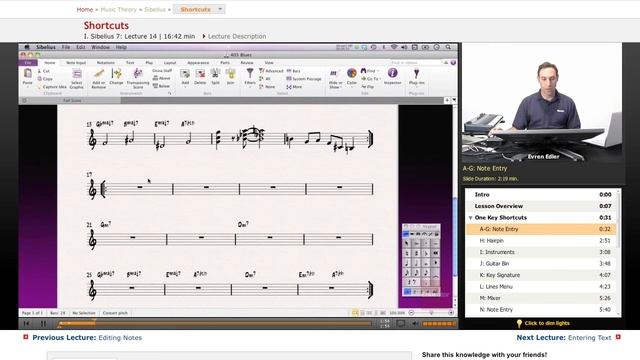Screen dimensions: 640x360
Task: Collapse One Key Shortcuts section
Action: point(471,218)
